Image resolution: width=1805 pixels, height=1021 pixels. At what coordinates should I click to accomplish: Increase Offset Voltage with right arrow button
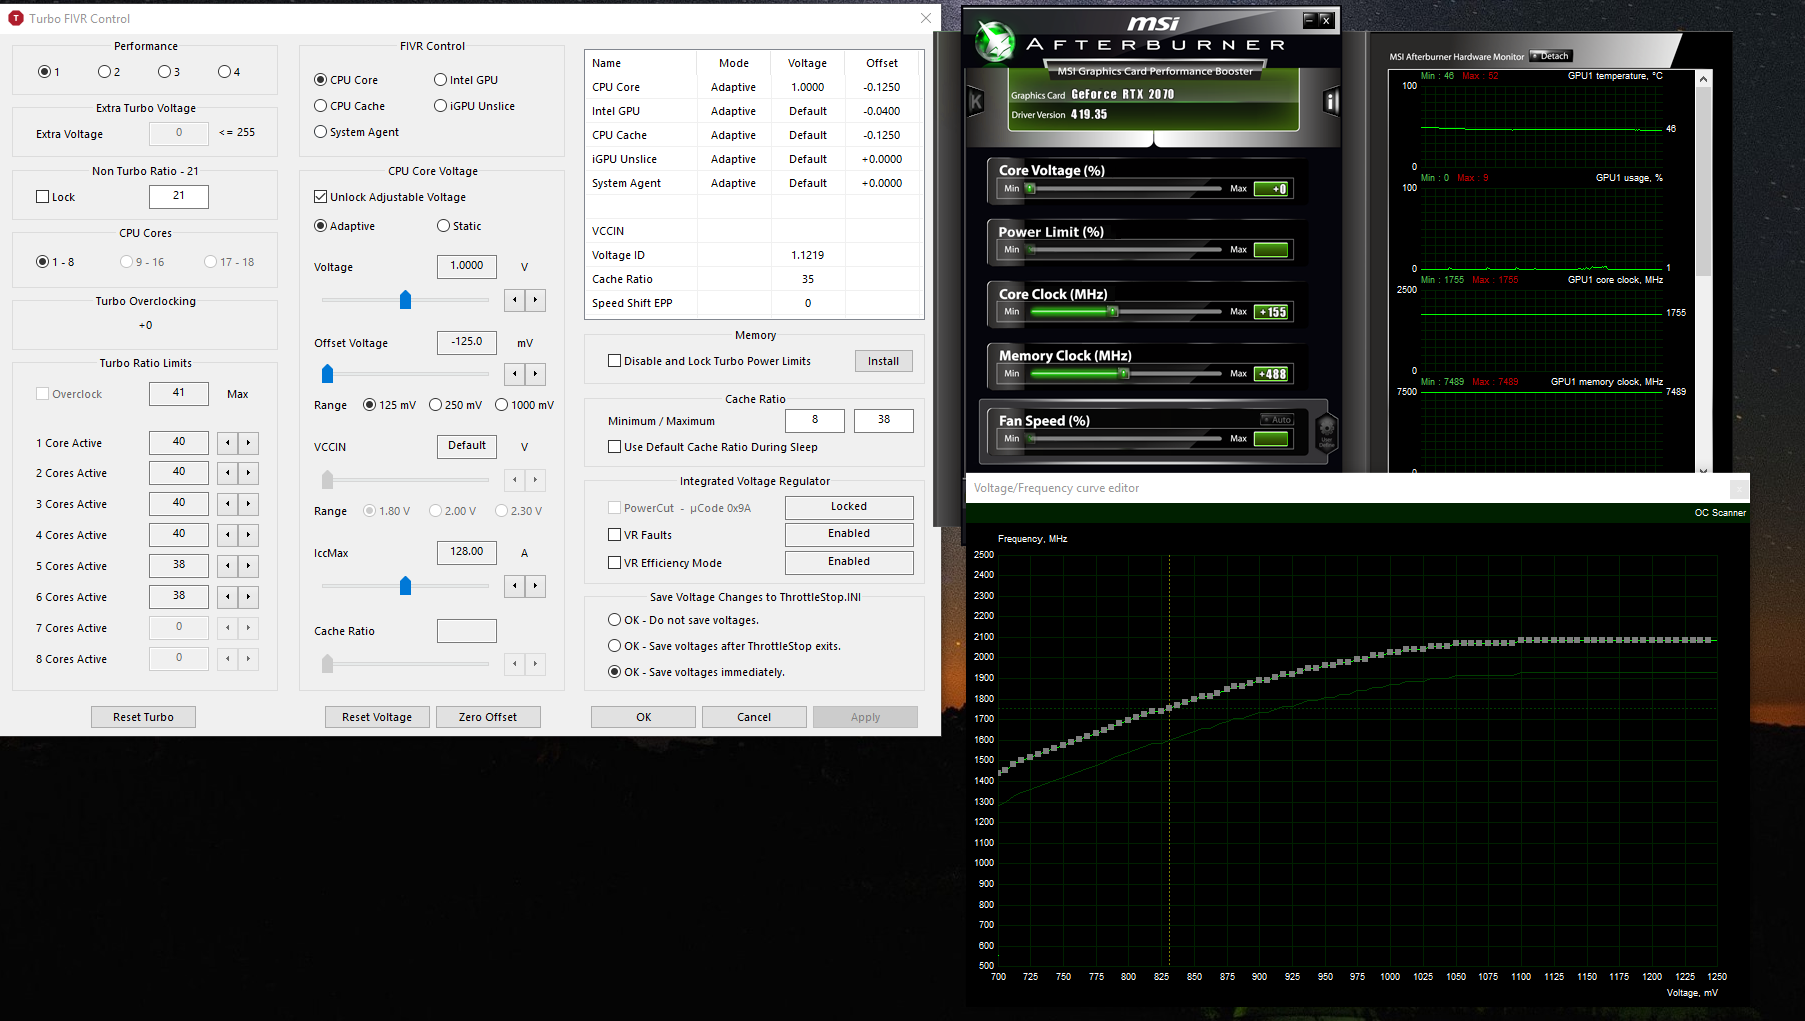[x=535, y=374]
